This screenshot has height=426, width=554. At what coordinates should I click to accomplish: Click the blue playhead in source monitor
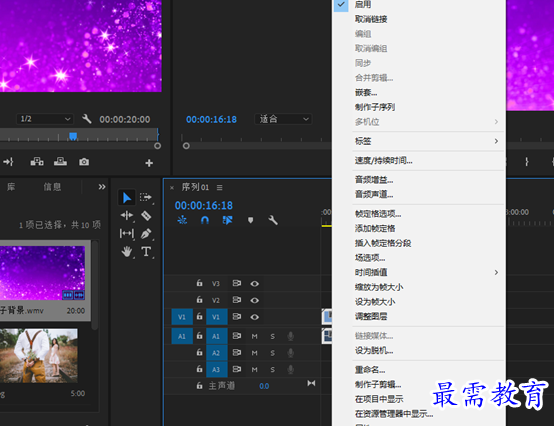coord(73,136)
